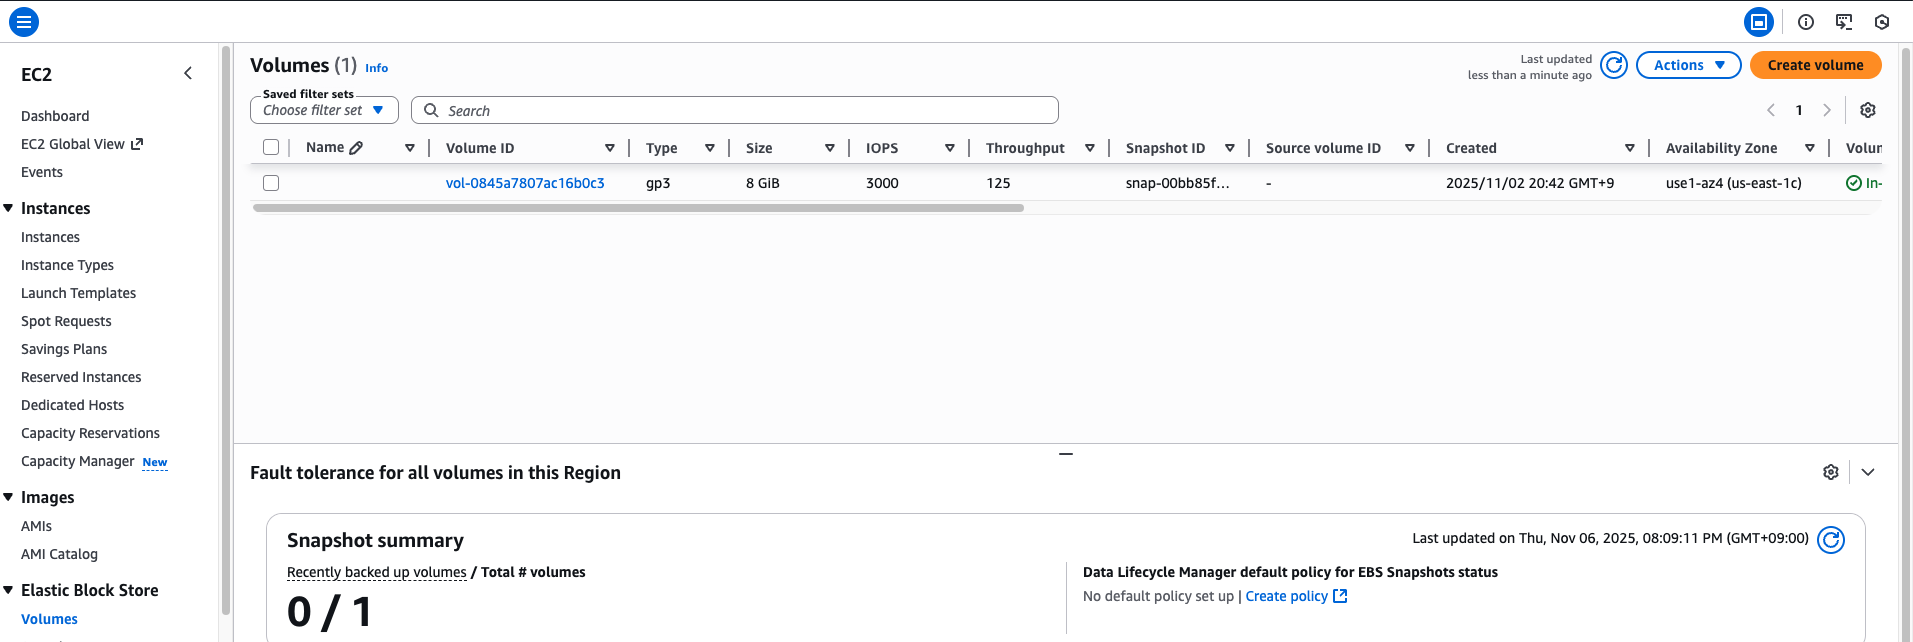Open Savings Plans page
The height and width of the screenshot is (642, 1913).
pyautogui.click(x=64, y=349)
